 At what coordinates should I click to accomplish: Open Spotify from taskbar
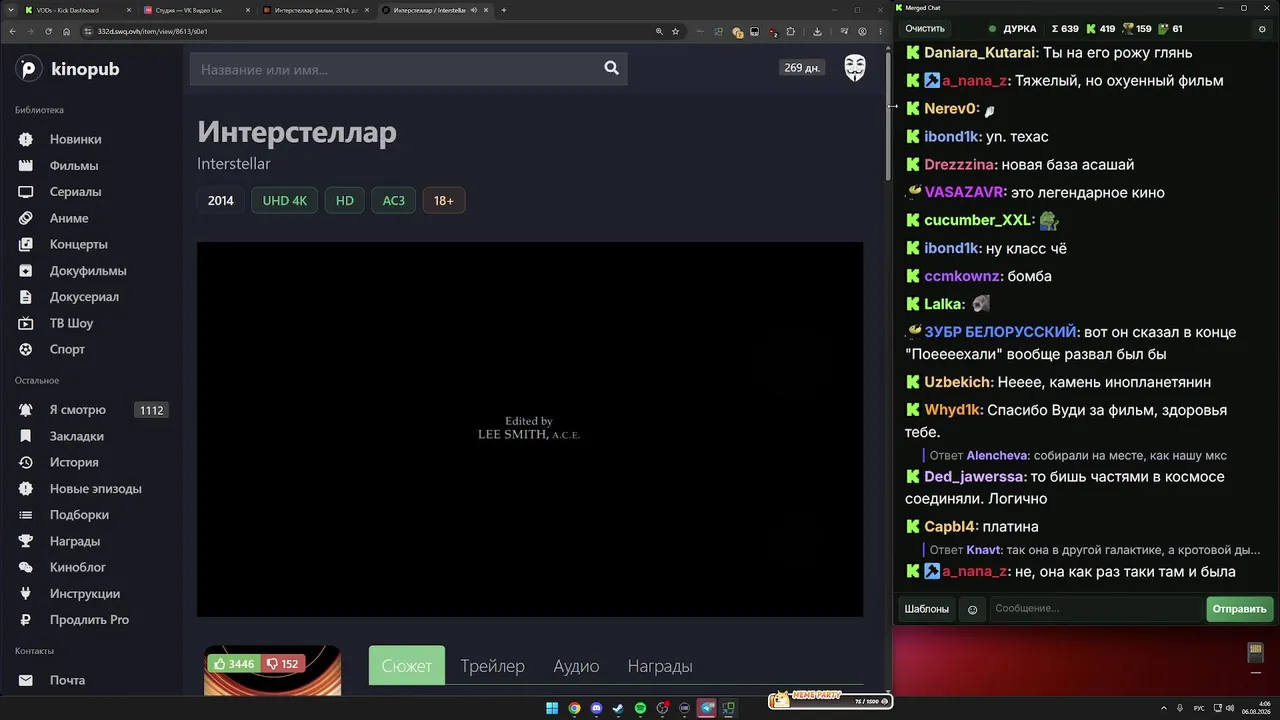point(640,709)
